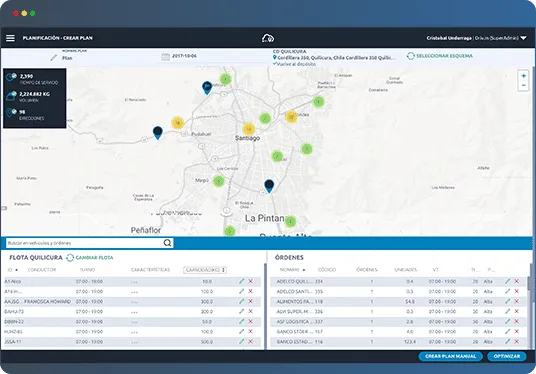Click the Conductor column header
Image resolution: width=536 pixels, height=374 pixels.
[x=42, y=270]
